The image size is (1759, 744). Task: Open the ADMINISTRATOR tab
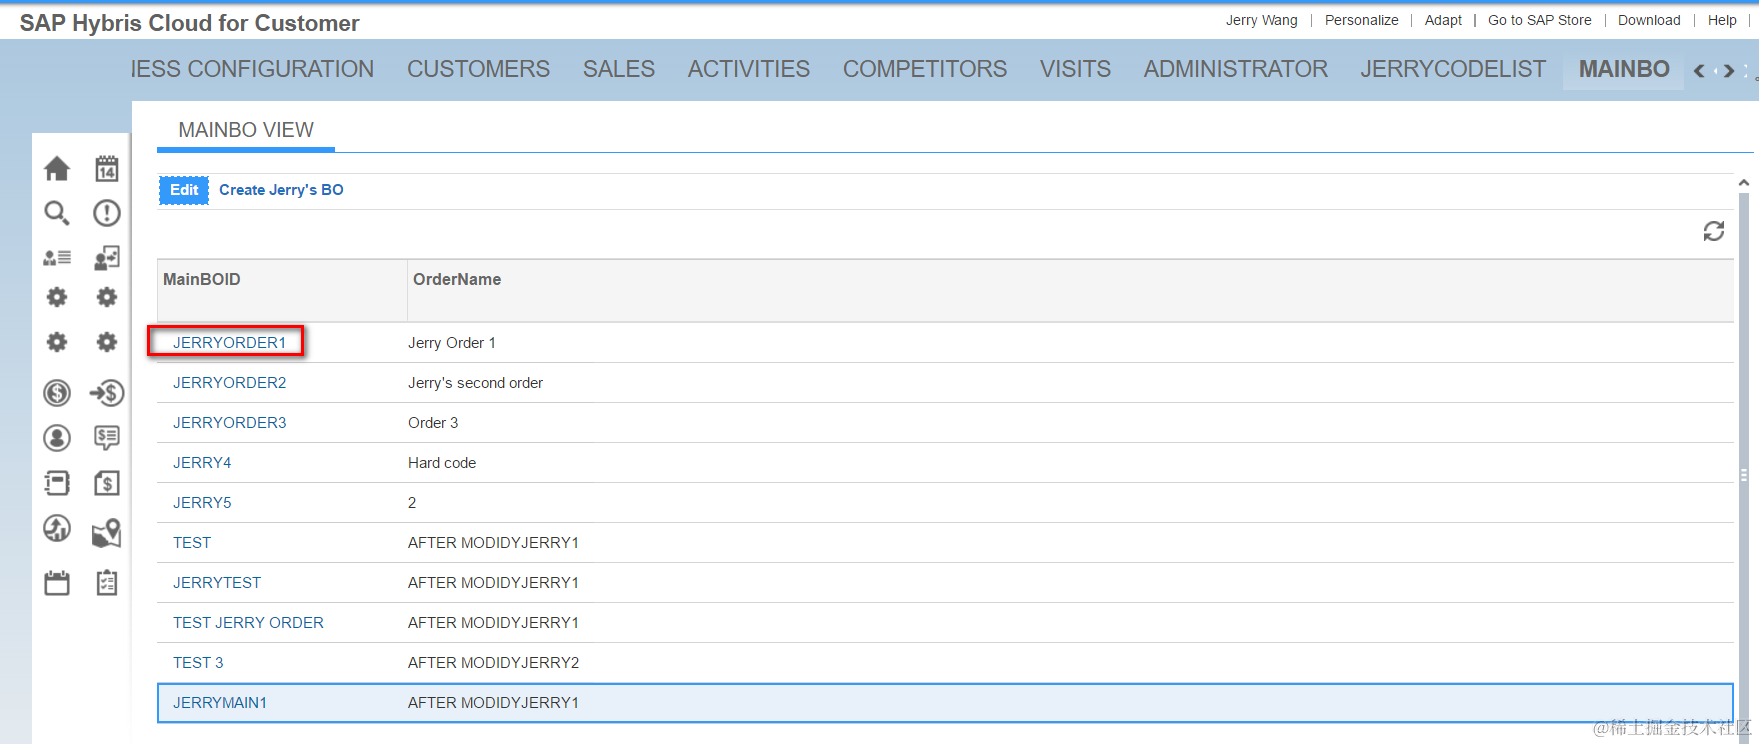pos(1236,69)
